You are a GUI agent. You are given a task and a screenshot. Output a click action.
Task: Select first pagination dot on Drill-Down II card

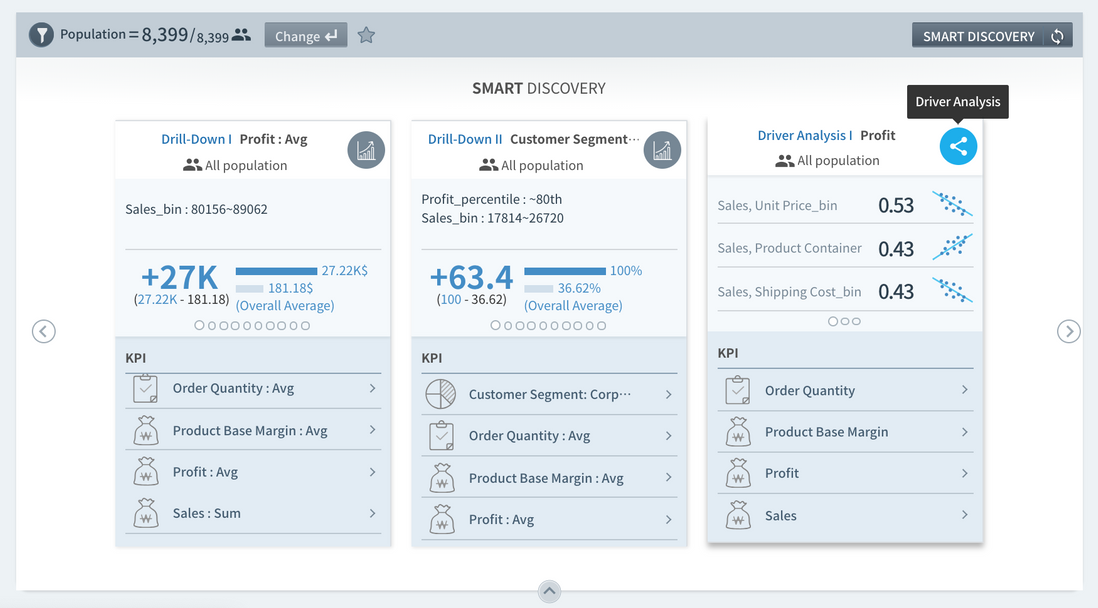496,325
